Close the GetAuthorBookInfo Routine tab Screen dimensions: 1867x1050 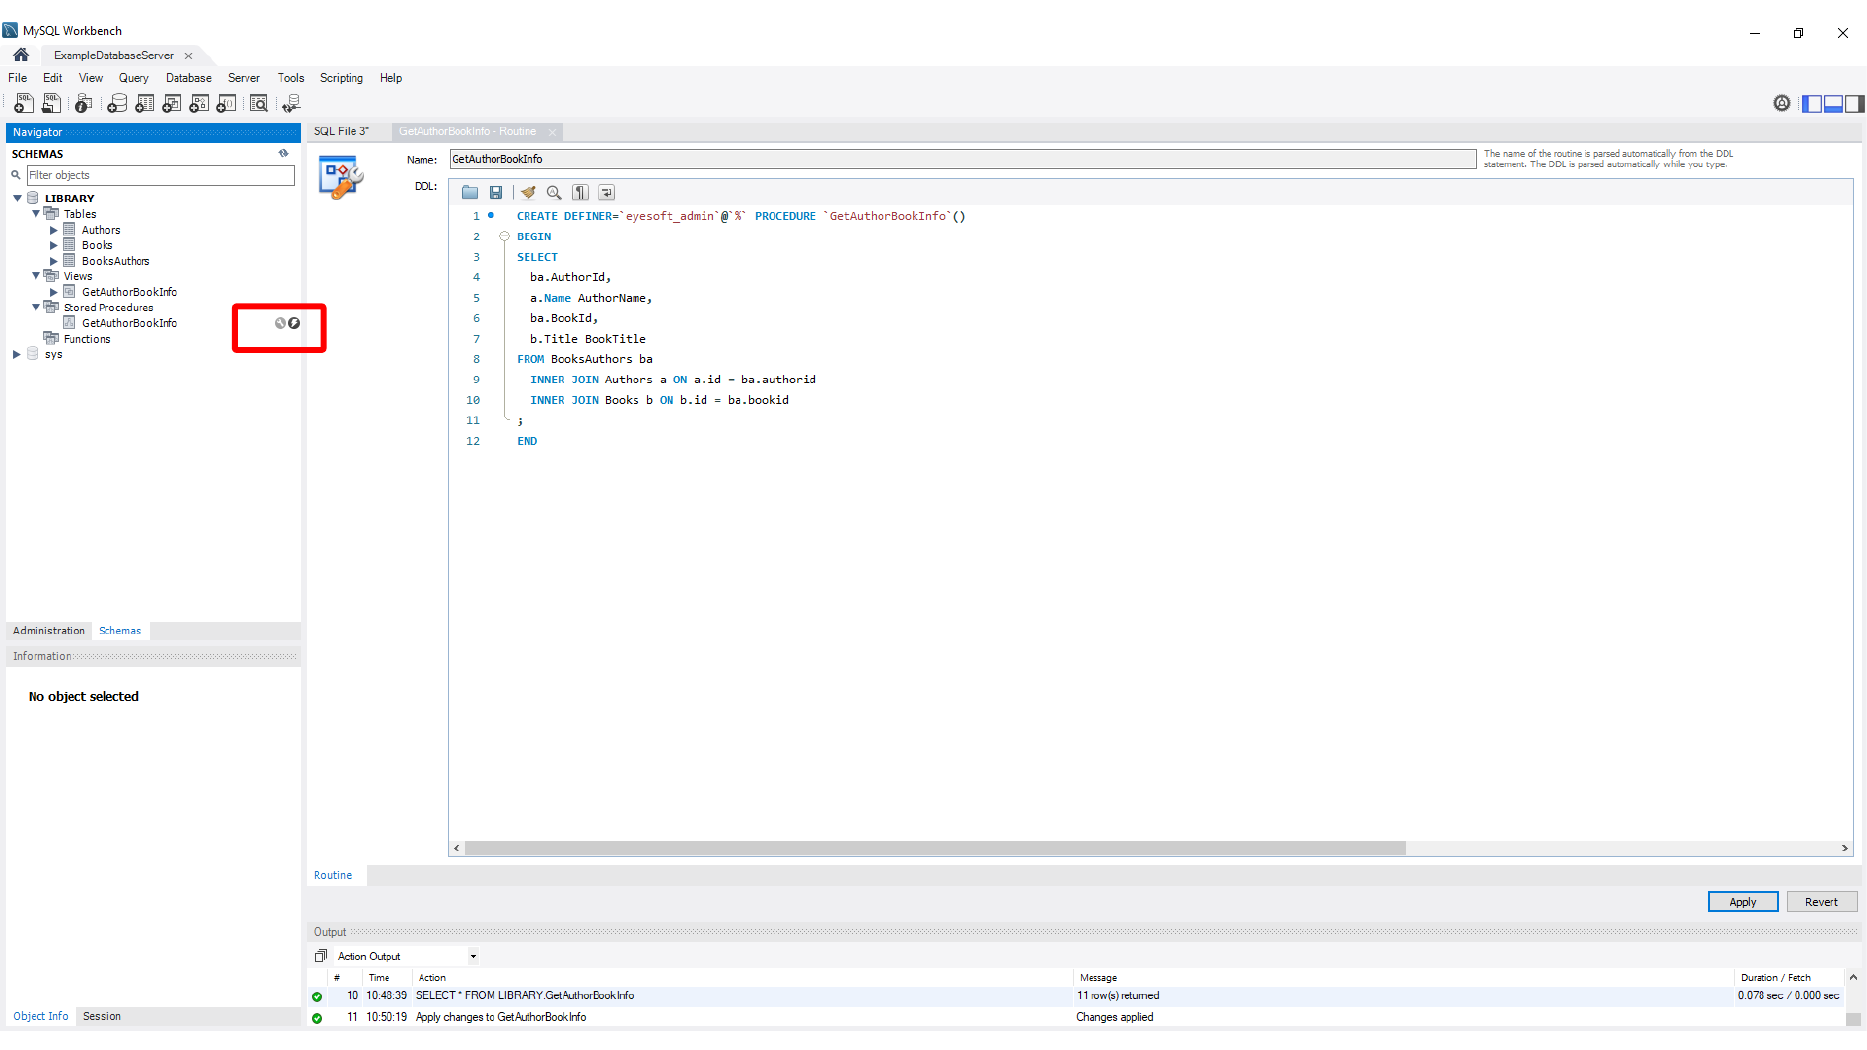pos(552,132)
